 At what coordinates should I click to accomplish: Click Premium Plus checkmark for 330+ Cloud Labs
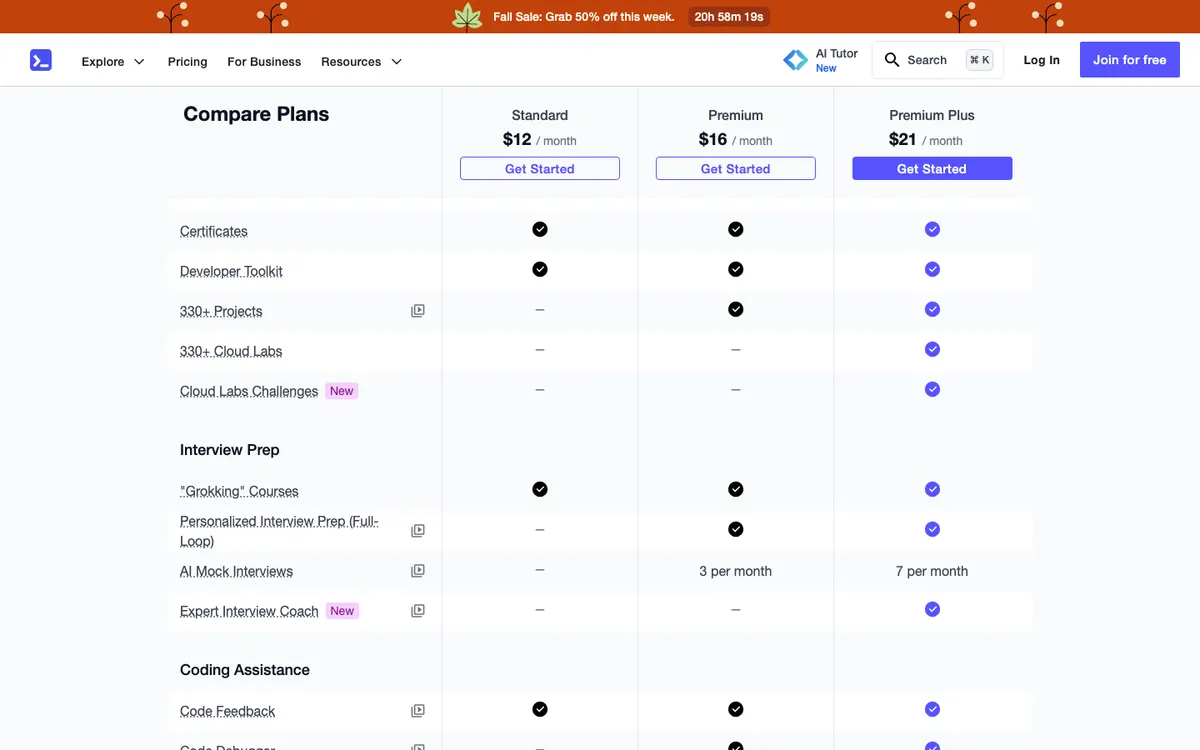tap(932, 349)
